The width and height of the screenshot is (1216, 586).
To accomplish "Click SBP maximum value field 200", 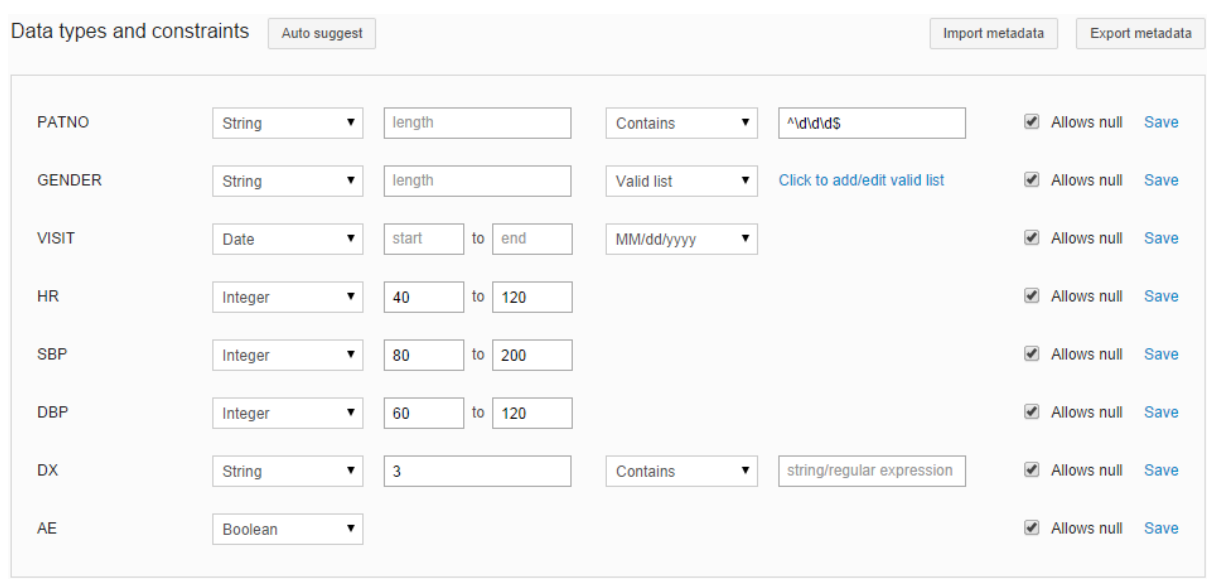I will pos(532,355).
